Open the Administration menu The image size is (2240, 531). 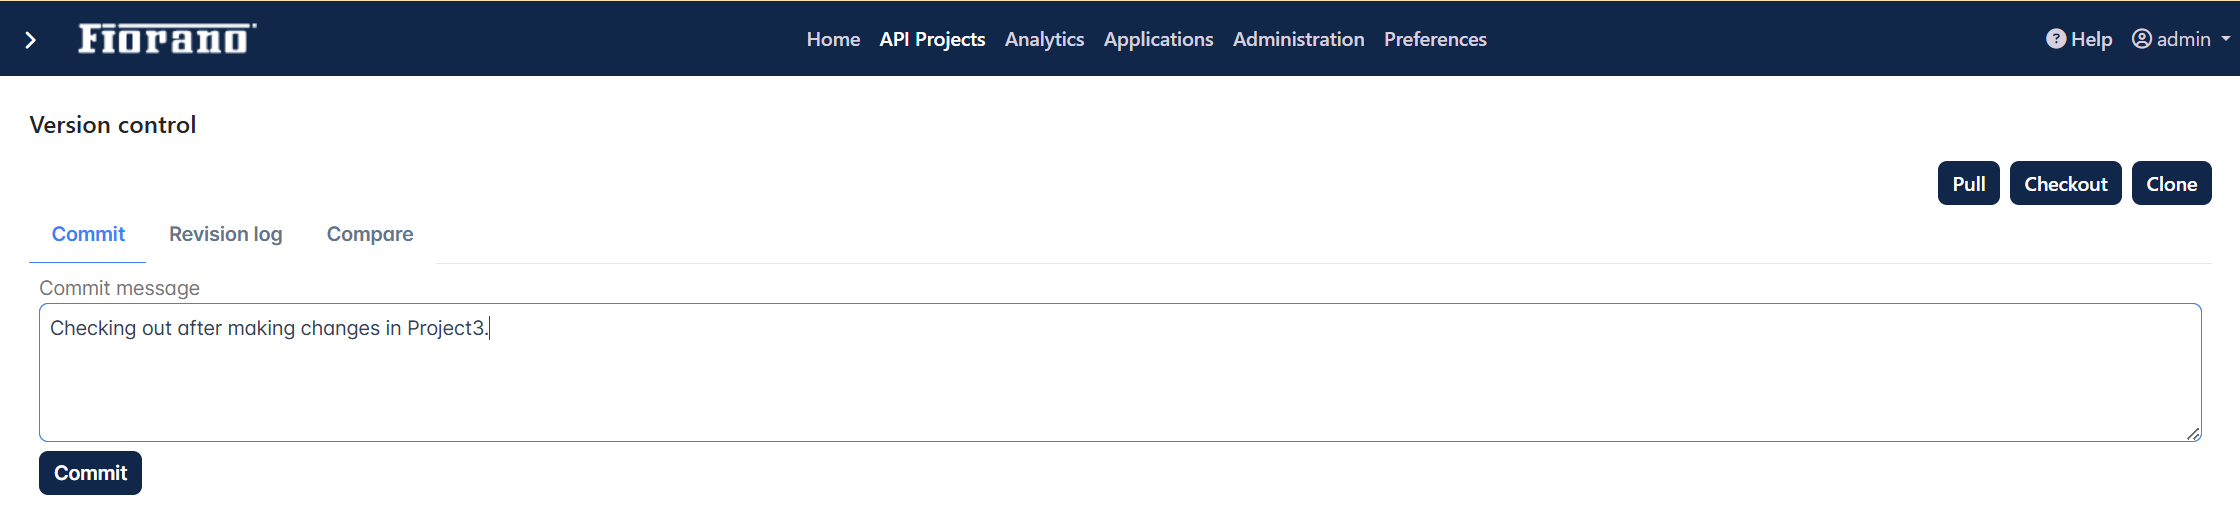(x=1298, y=39)
